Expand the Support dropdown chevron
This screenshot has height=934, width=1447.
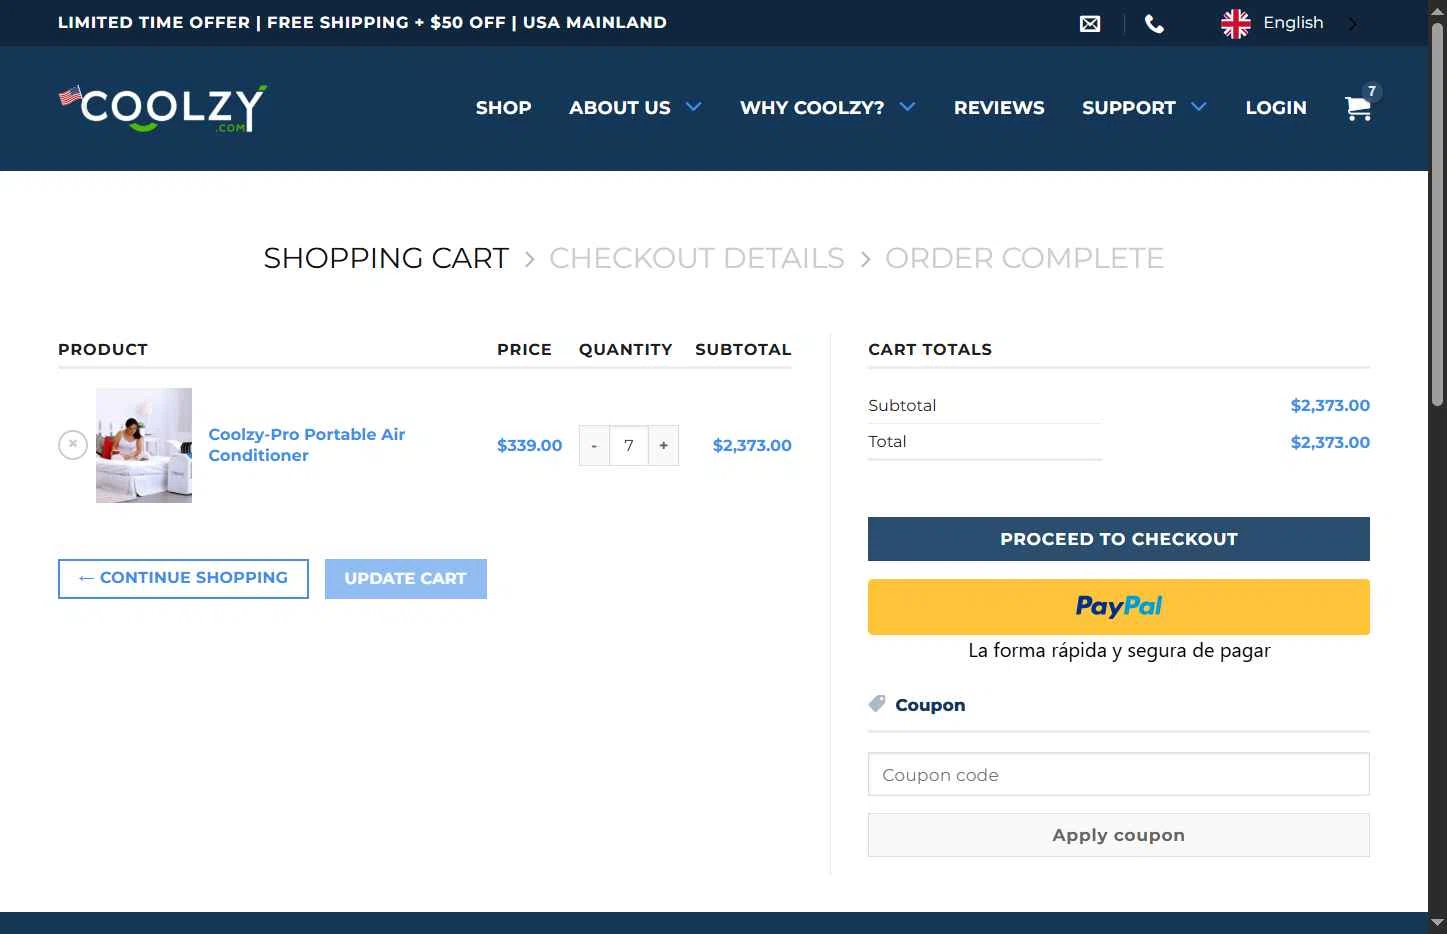tap(1199, 106)
